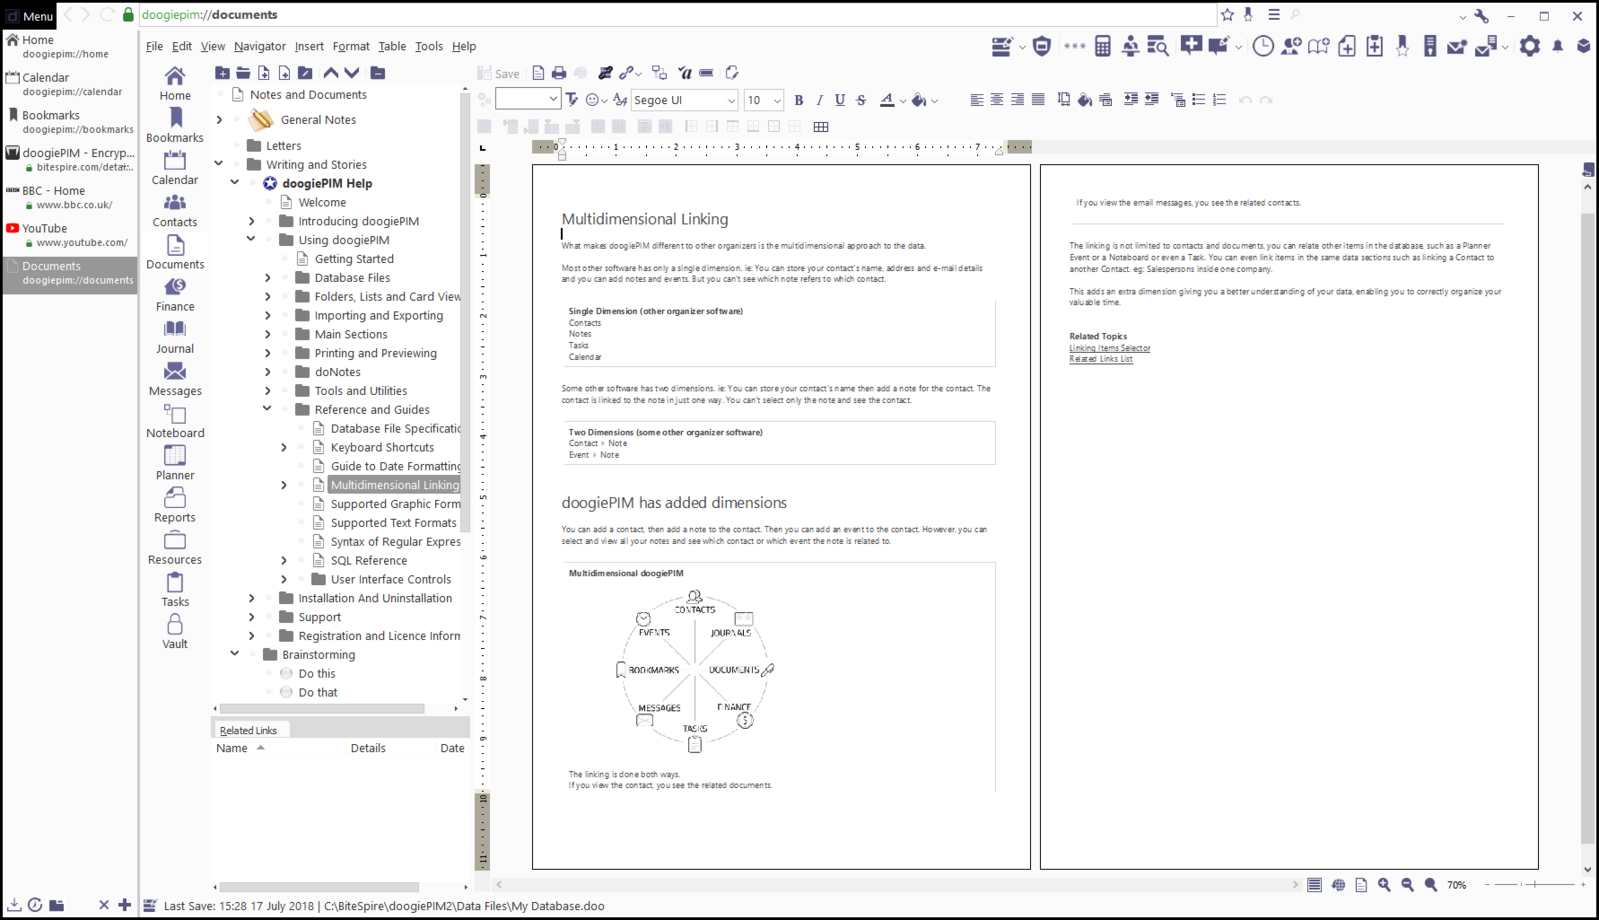Screen dimensions: 1599x920
Task: Open the Related Links List link
Action: [x=1101, y=359]
